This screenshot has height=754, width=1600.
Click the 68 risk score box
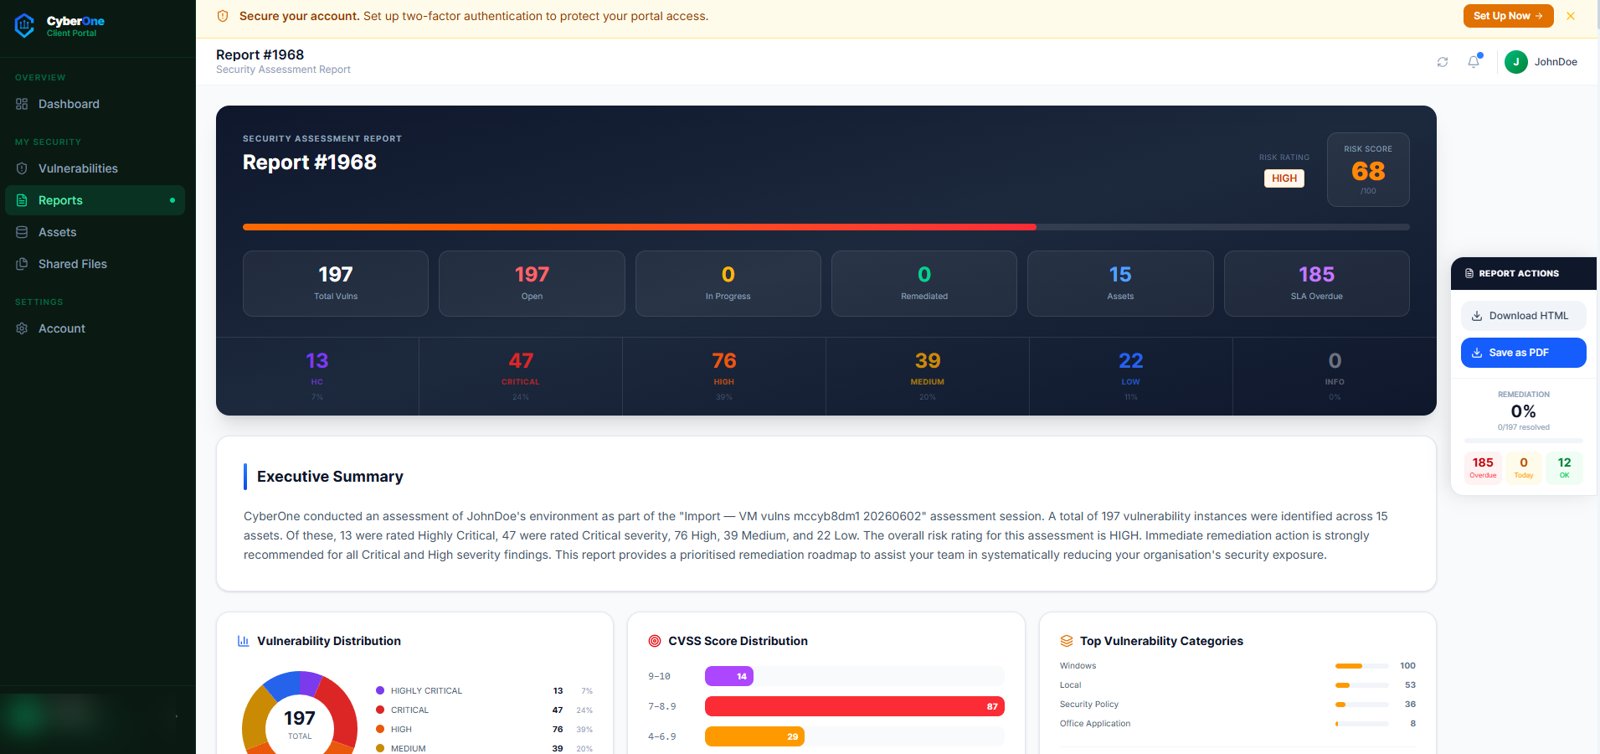(1368, 170)
